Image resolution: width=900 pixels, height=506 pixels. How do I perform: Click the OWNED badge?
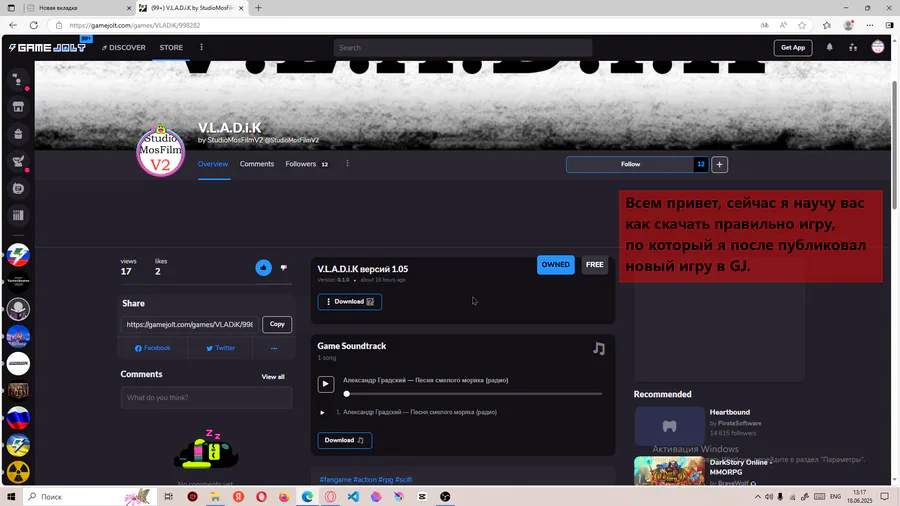[556, 264]
